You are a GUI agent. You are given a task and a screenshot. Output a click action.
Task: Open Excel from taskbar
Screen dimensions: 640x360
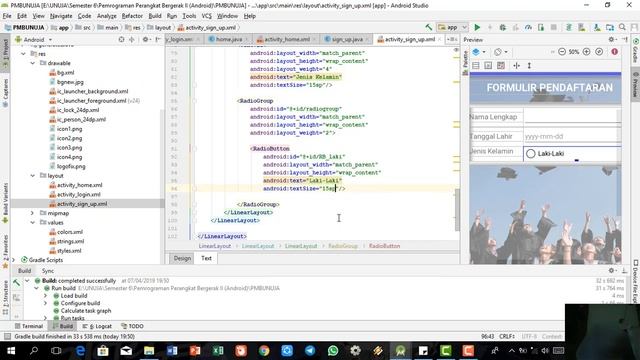218,351
